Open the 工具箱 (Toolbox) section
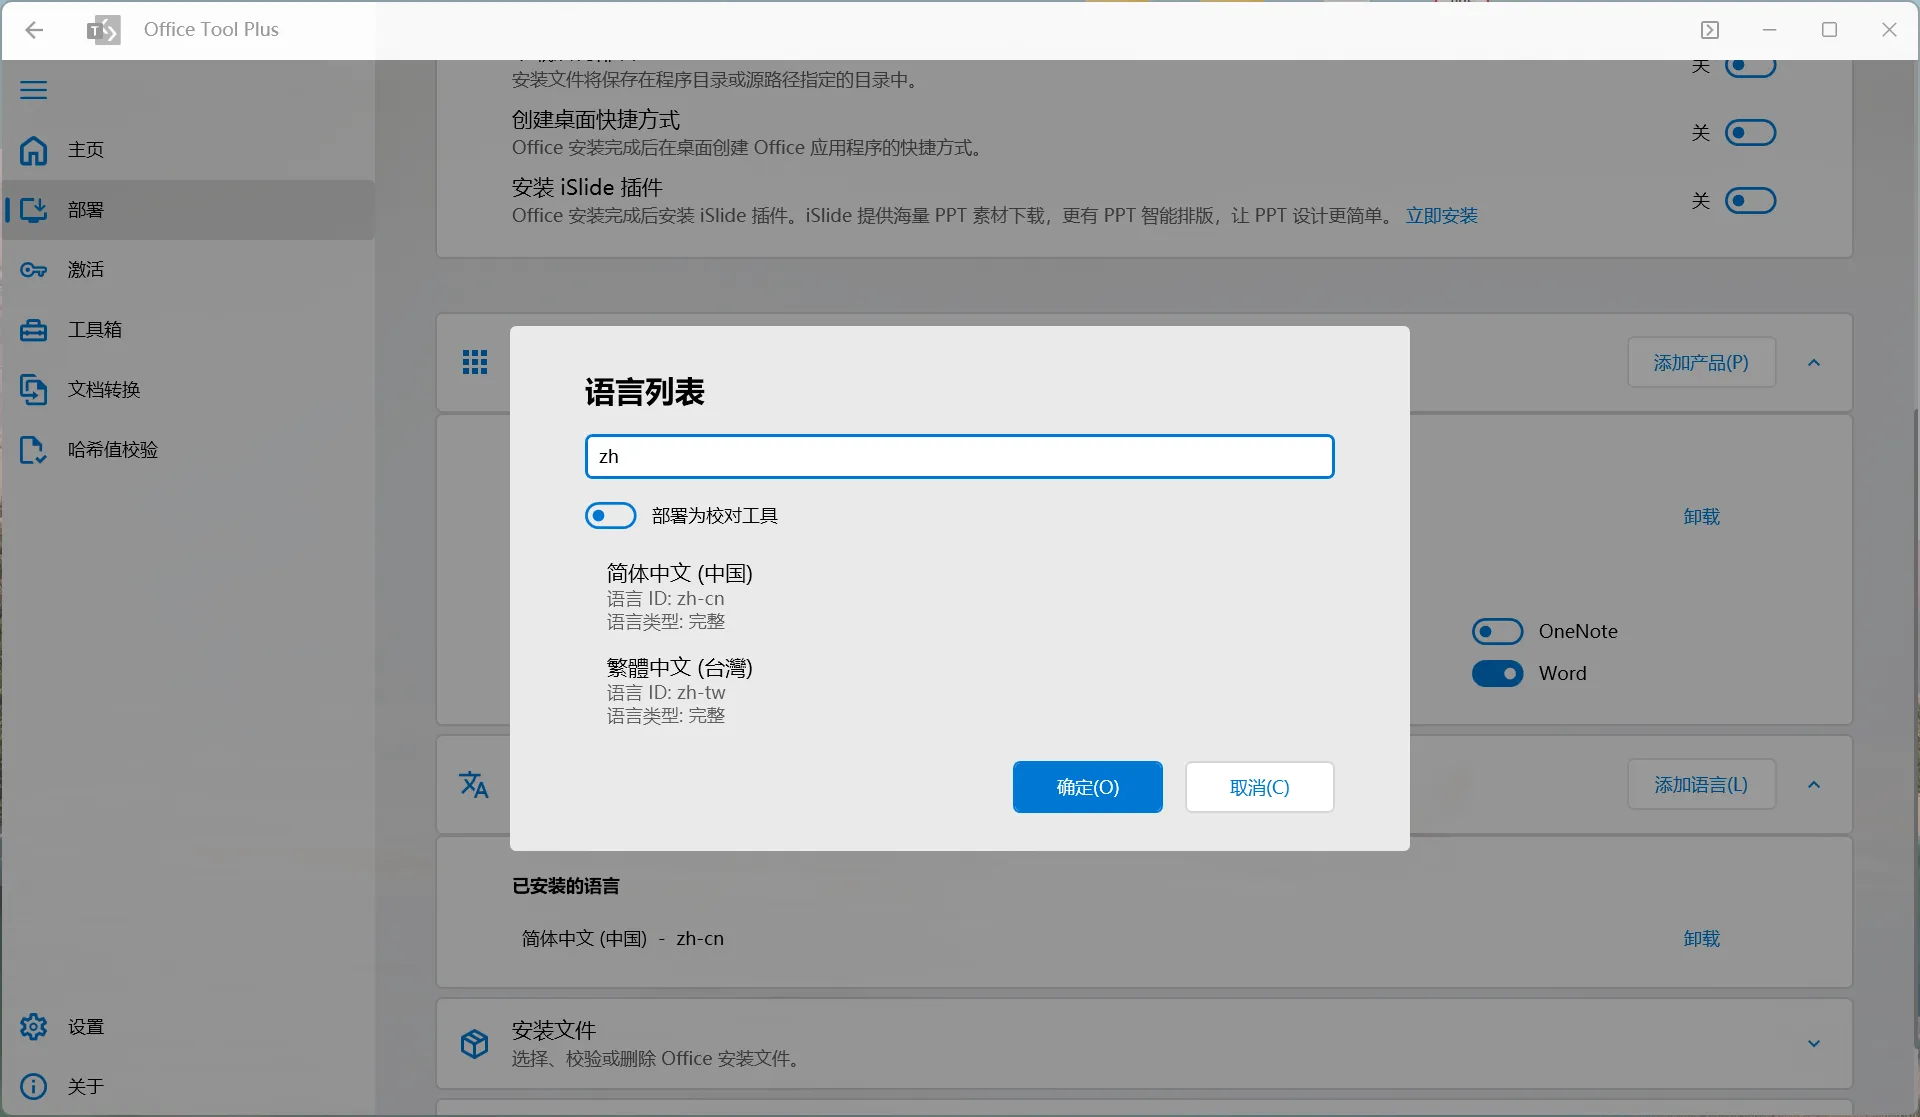The image size is (1920, 1117). tap(95, 329)
